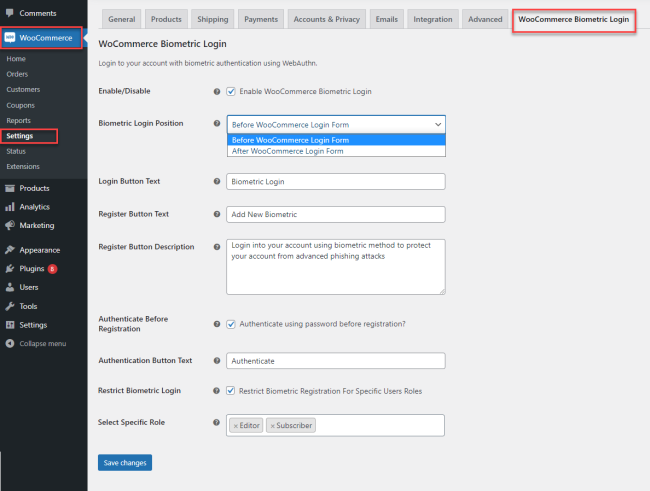Remove the Editor role tag
Screen dimensions: 650x491
(235, 426)
